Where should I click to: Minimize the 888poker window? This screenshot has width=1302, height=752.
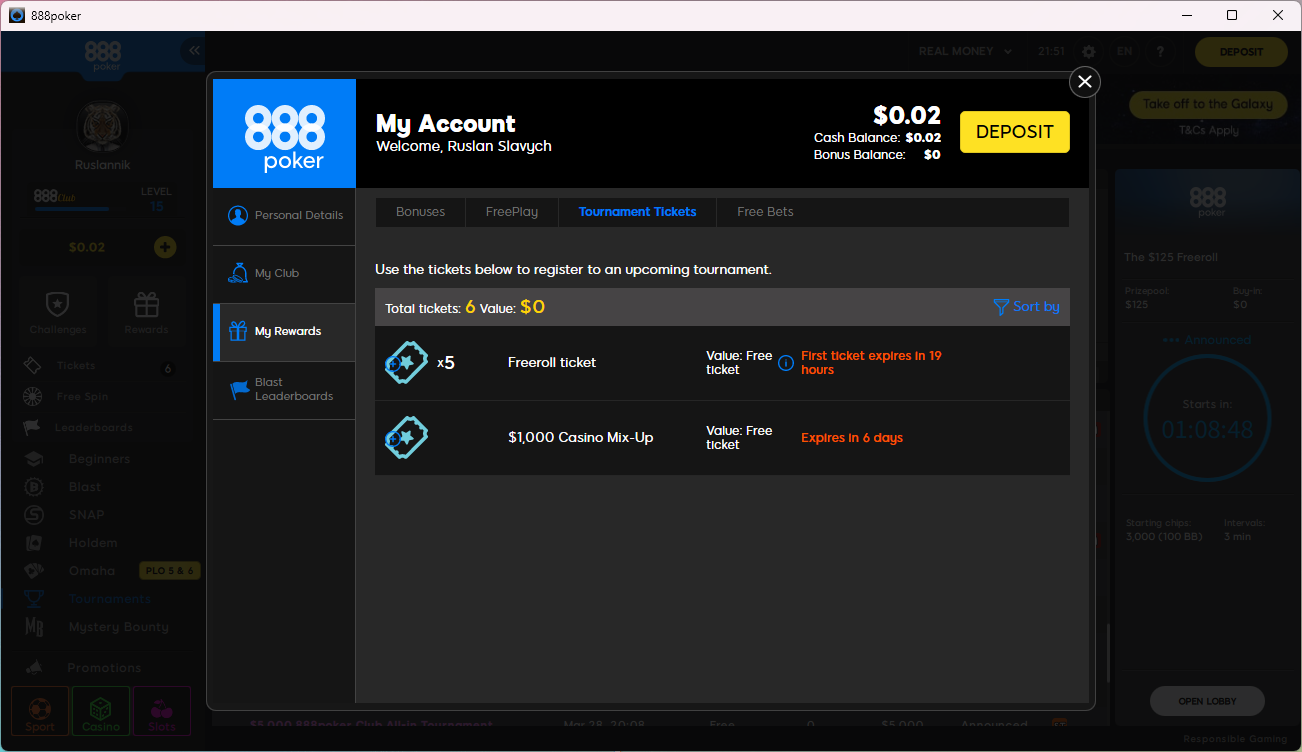[1187, 15]
